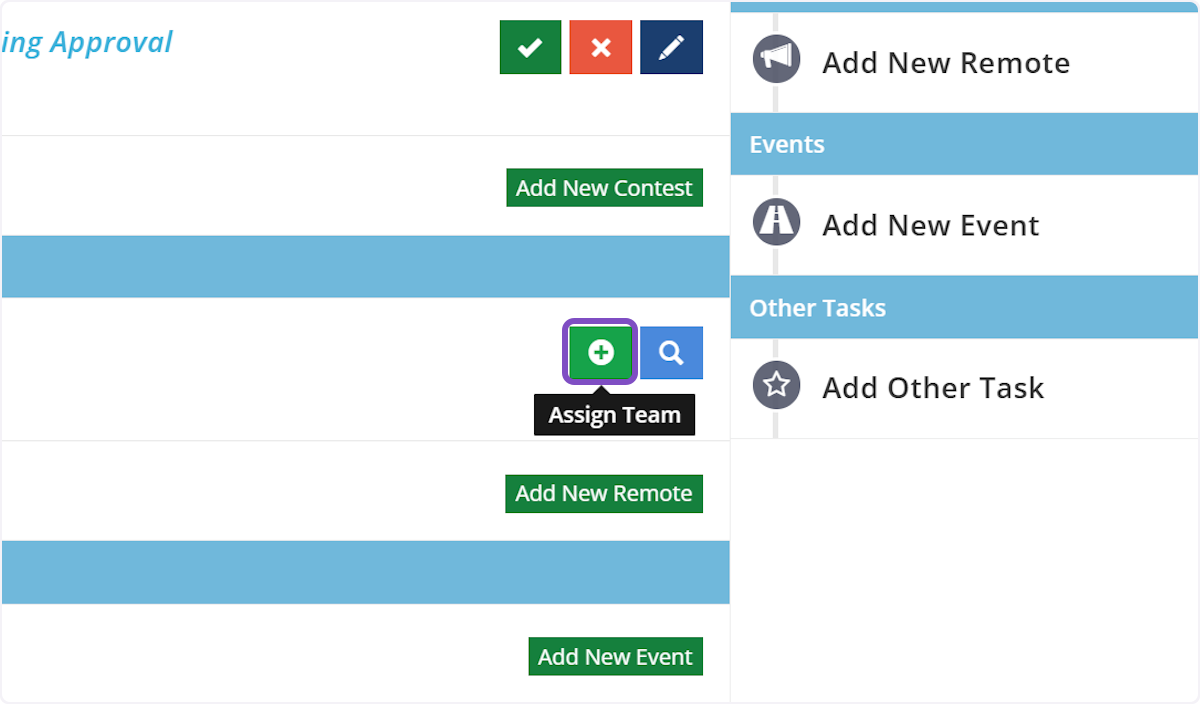Image resolution: width=1200 pixels, height=704 pixels.
Task: Click the green plus Assign Team button
Action: point(600,352)
